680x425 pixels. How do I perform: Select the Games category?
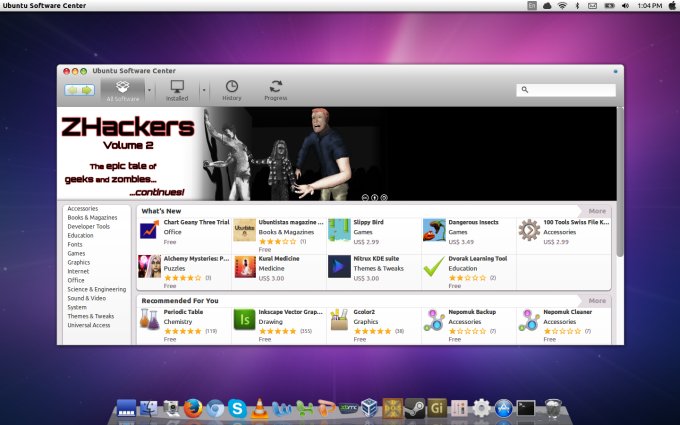[x=76, y=254]
